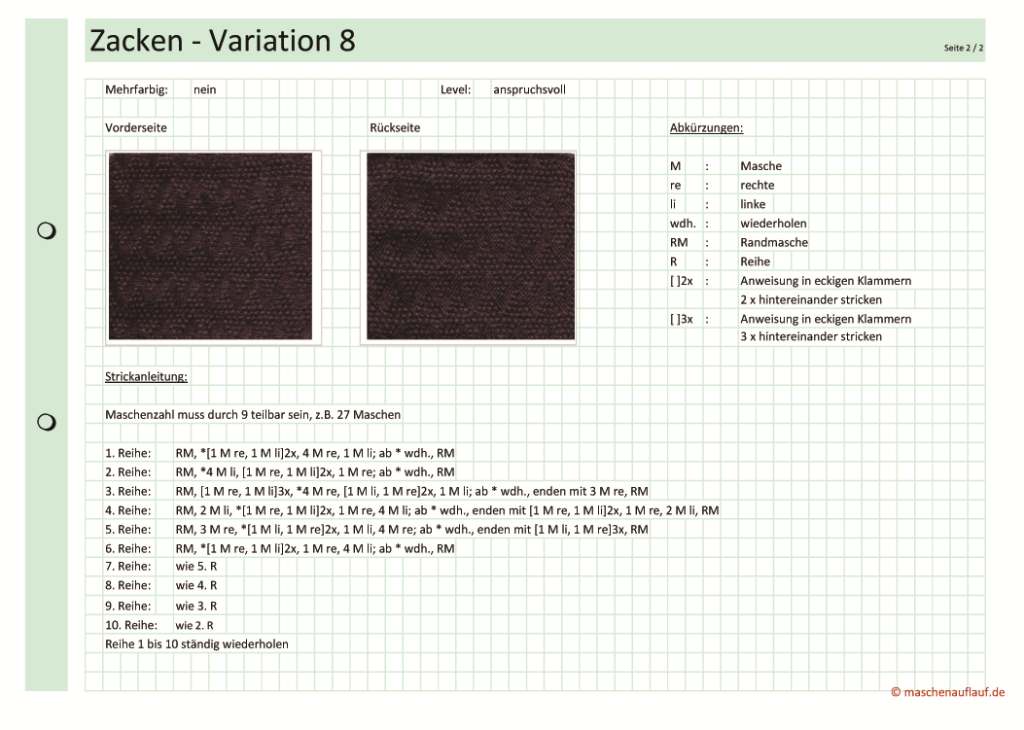
Task: Click the '1. Reihe:' row label
Action: coord(128,453)
